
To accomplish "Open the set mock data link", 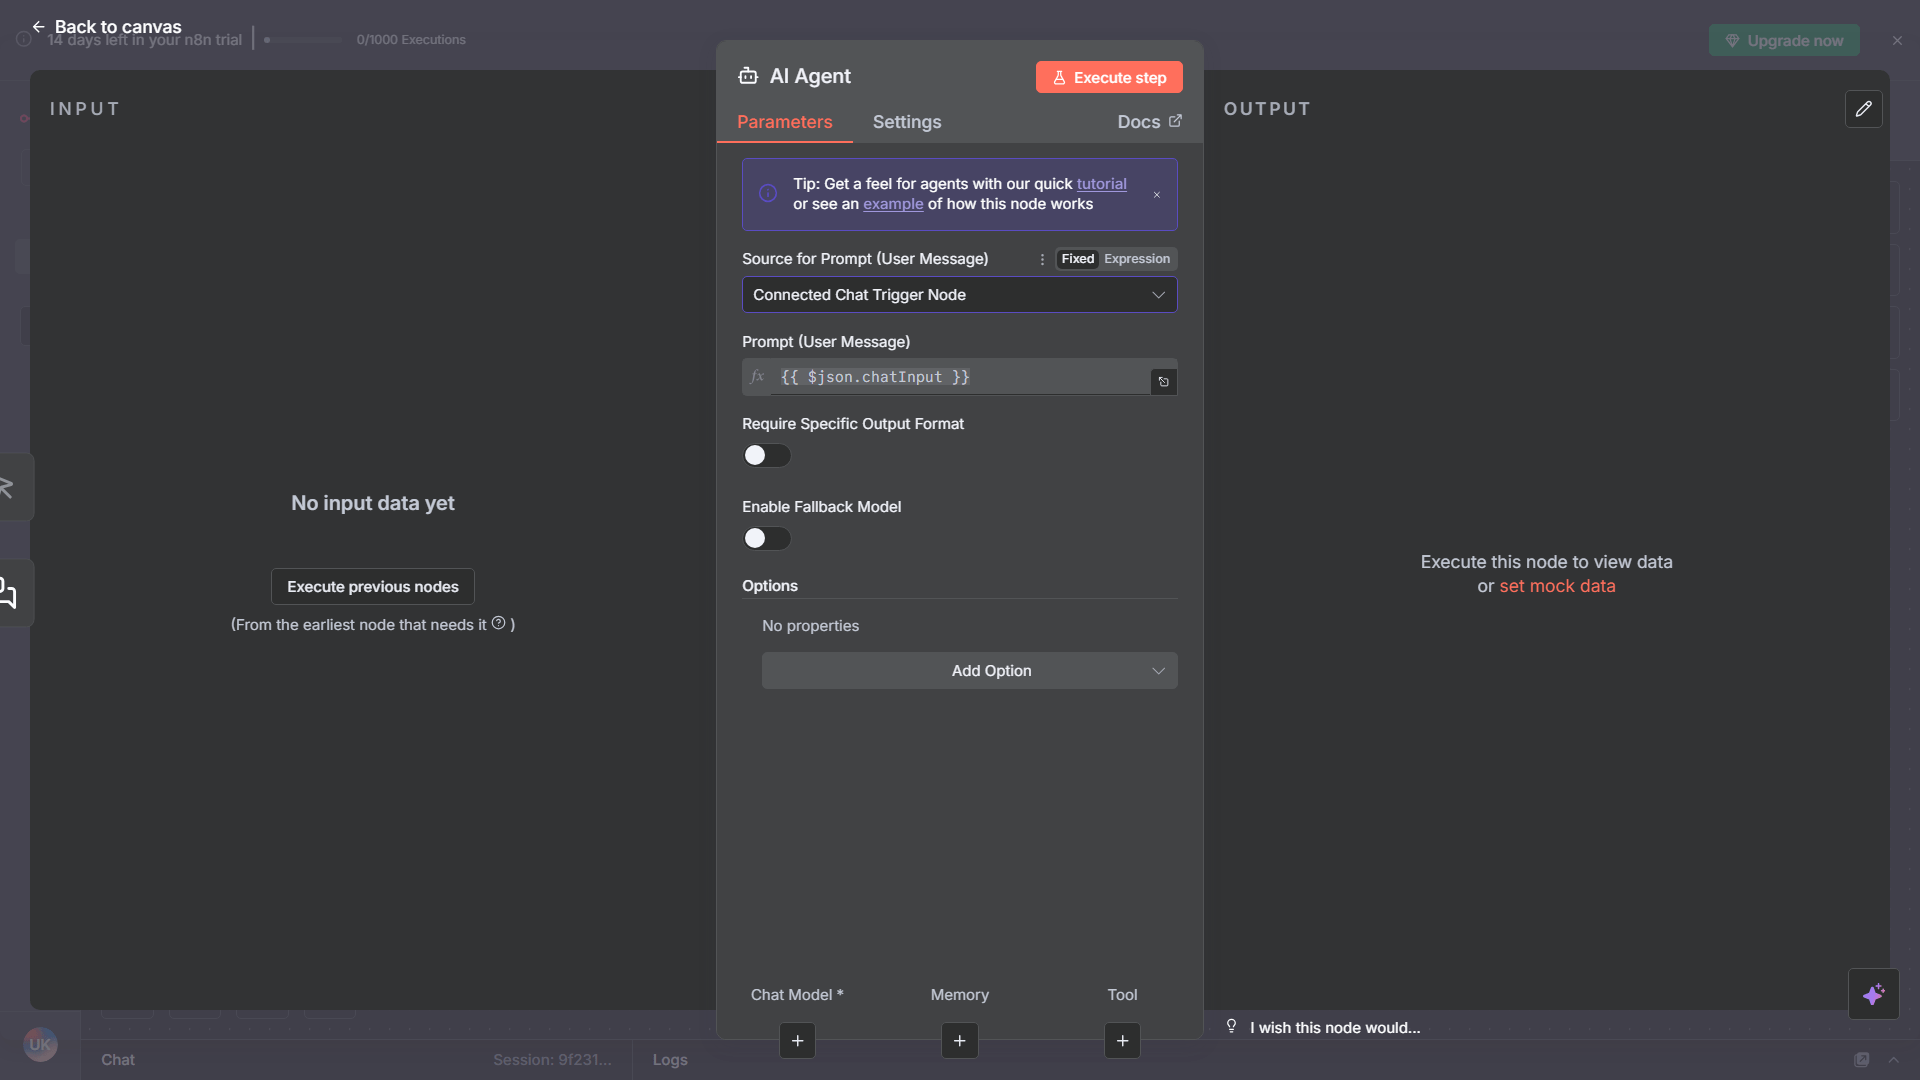I will point(1559,586).
